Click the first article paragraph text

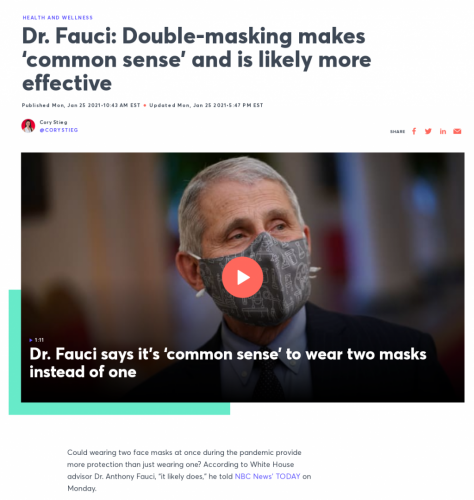pyautogui.click(x=189, y=470)
